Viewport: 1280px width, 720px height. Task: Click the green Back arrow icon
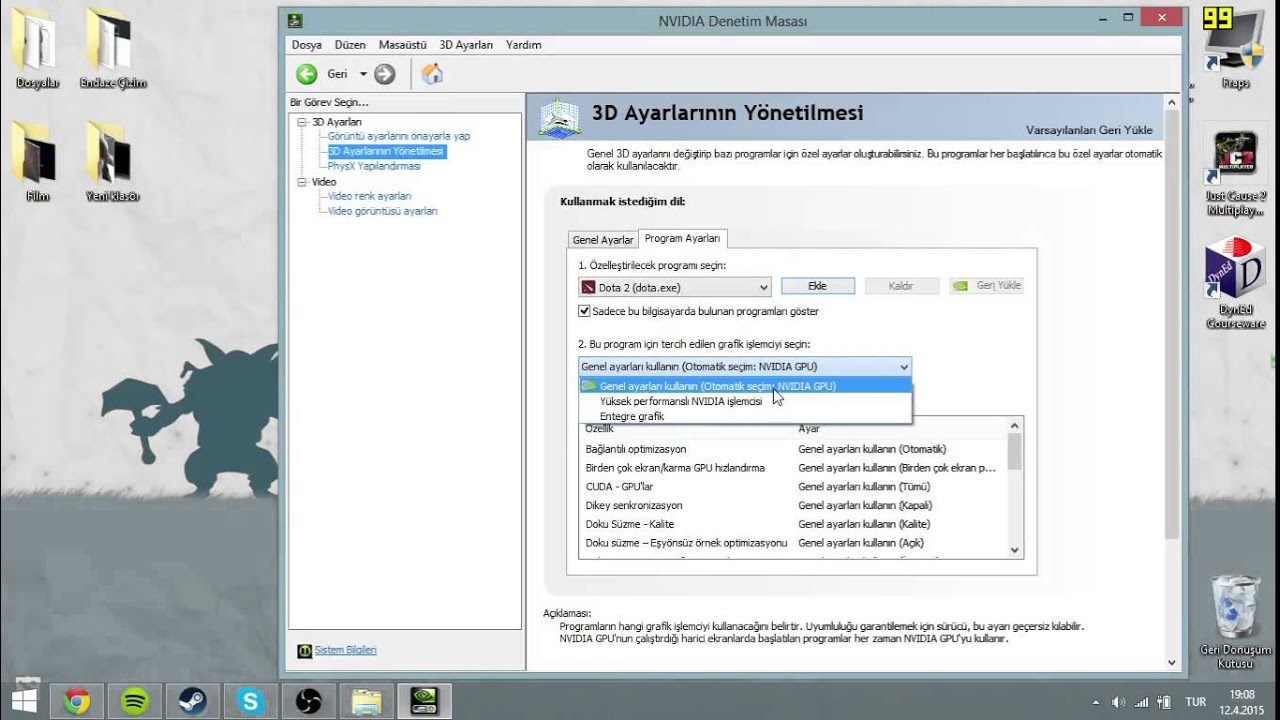(307, 74)
